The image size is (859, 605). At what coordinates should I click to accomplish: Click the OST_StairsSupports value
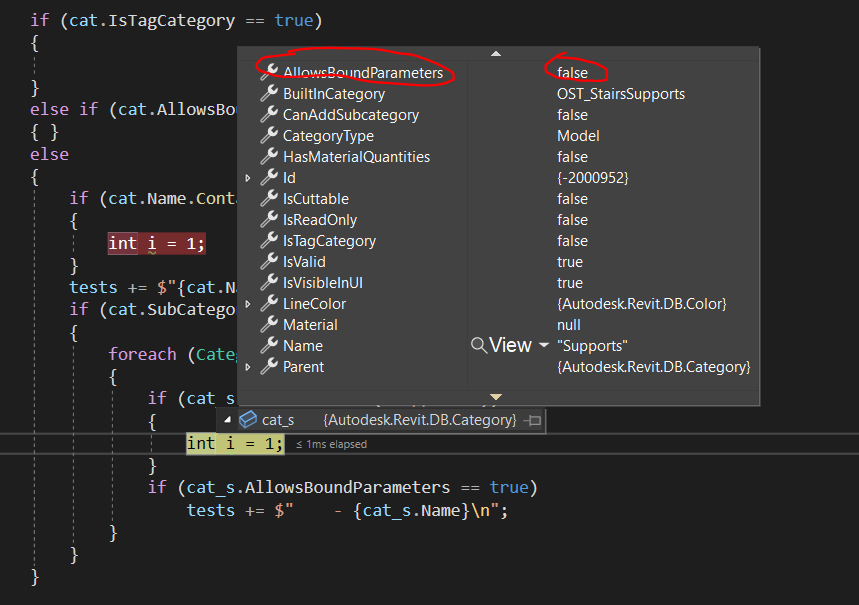pyautogui.click(x=621, y=94)
